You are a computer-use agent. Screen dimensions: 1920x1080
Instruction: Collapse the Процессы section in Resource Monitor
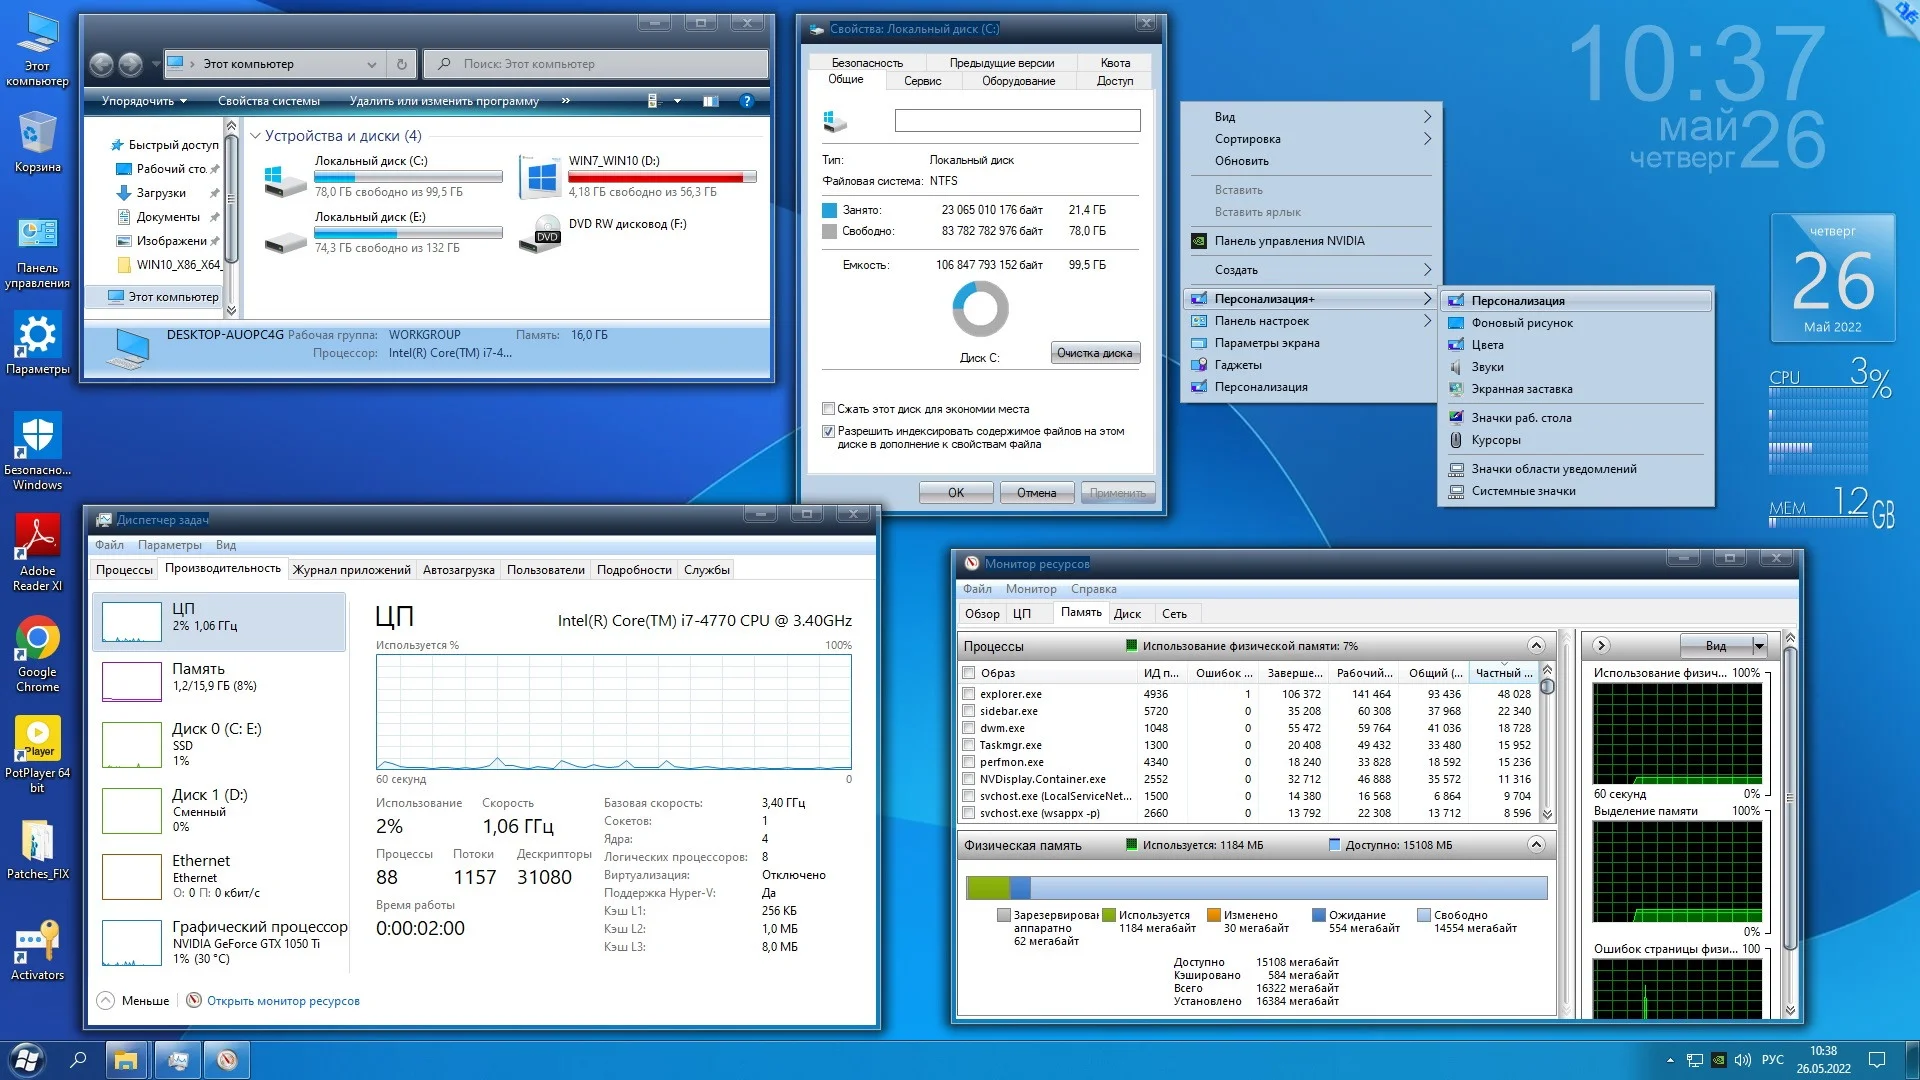tap(1536, 646)
